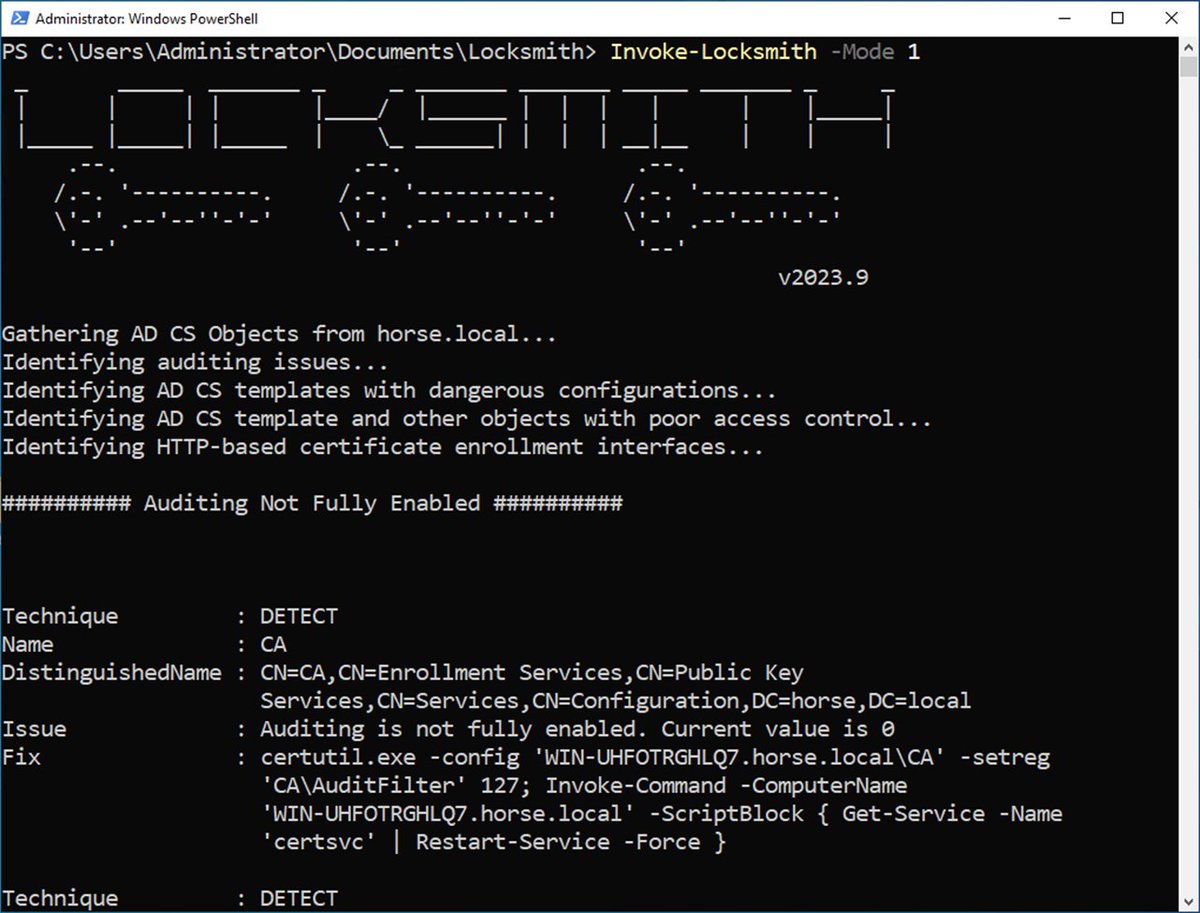Click the line 'Identifying HTTP-based certificate enrollment interfaces...'
Image resolution: width=1200 pixels, height=913 pixels.
click(382, 446)
